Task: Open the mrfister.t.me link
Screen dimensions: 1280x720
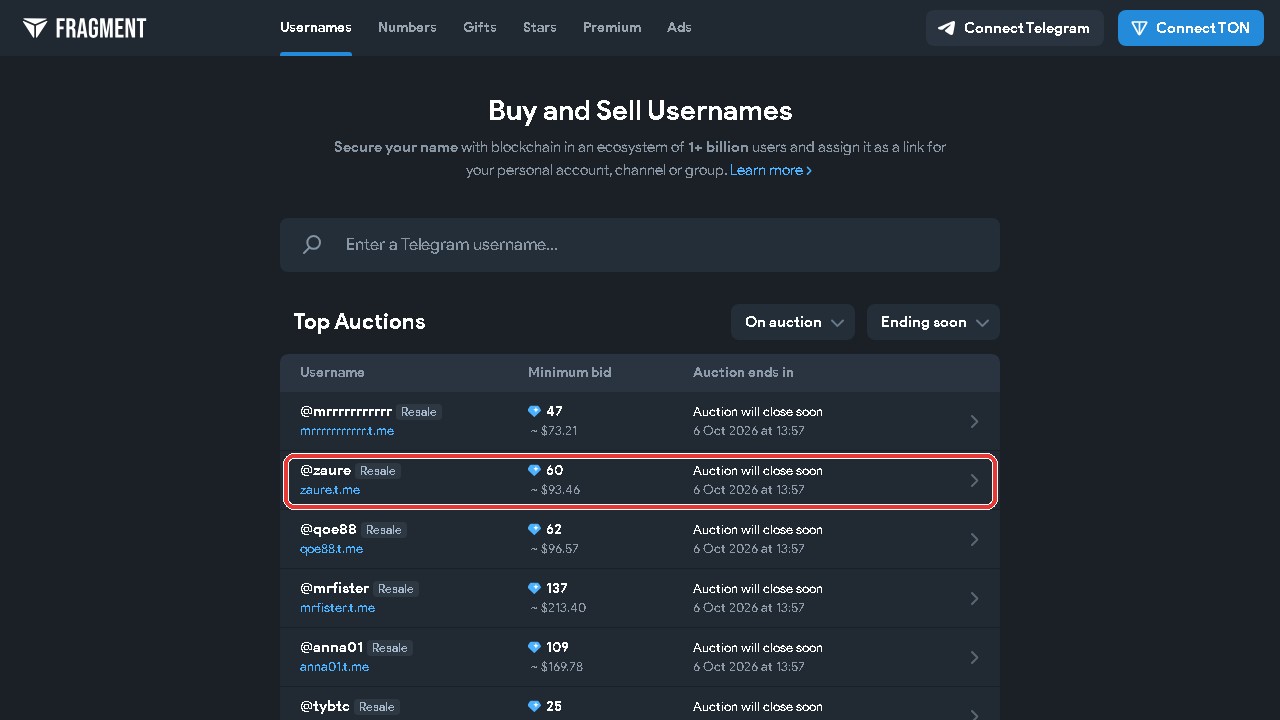Action: pyautogui.click(x=338, y=607)
